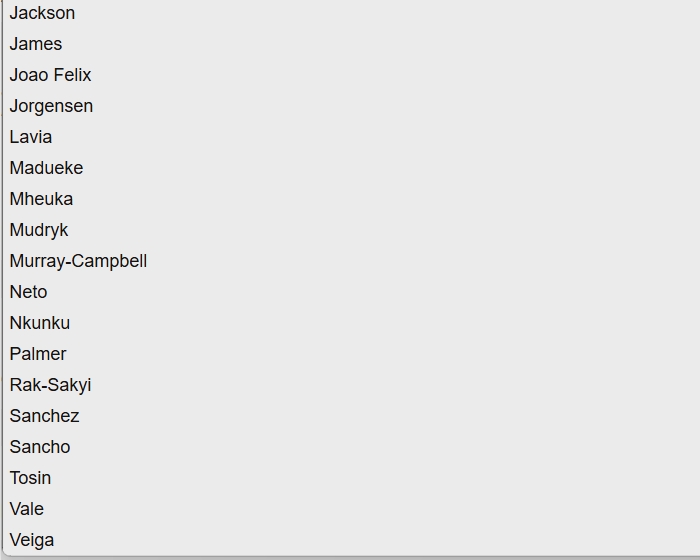Choose Mudryk from the dropdown
Screen dimensions: 700x560
point(39,230)
